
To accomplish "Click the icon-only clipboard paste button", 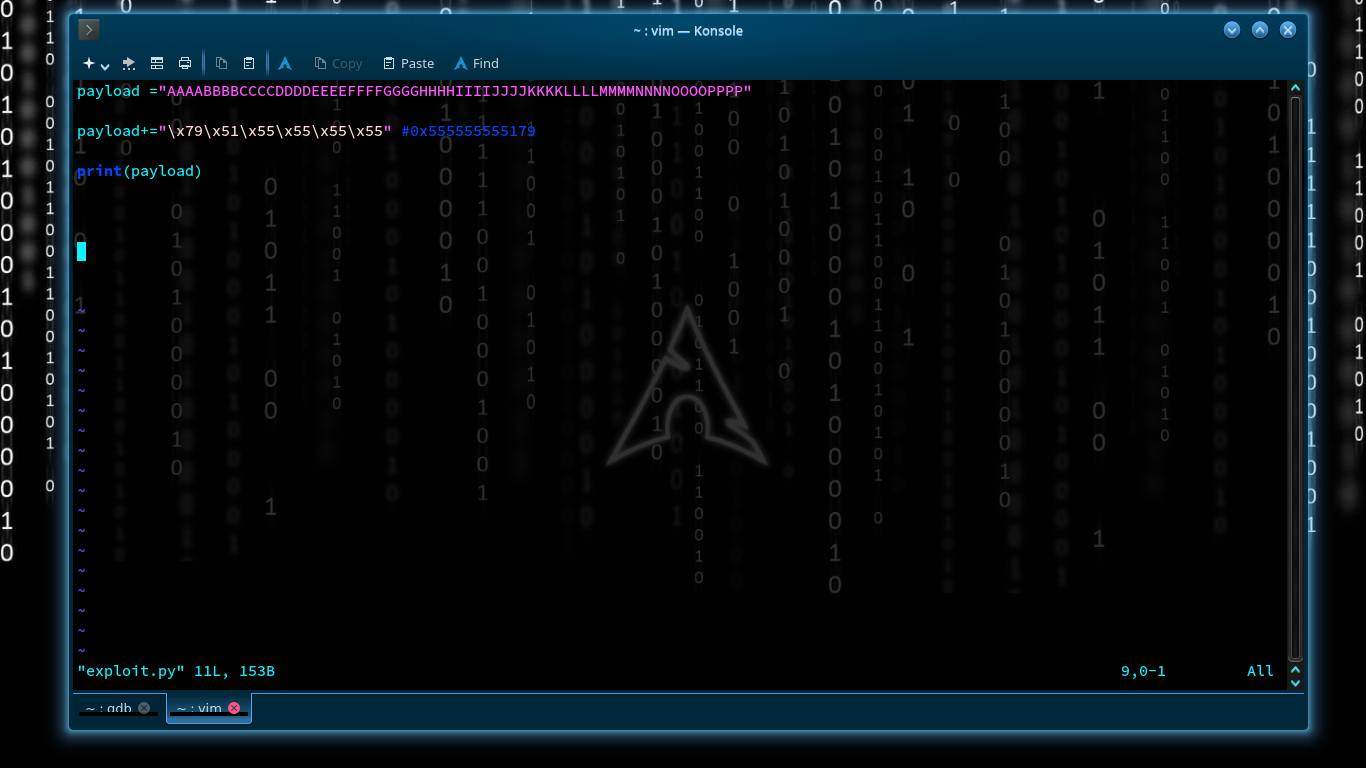I will click(249, 63).
